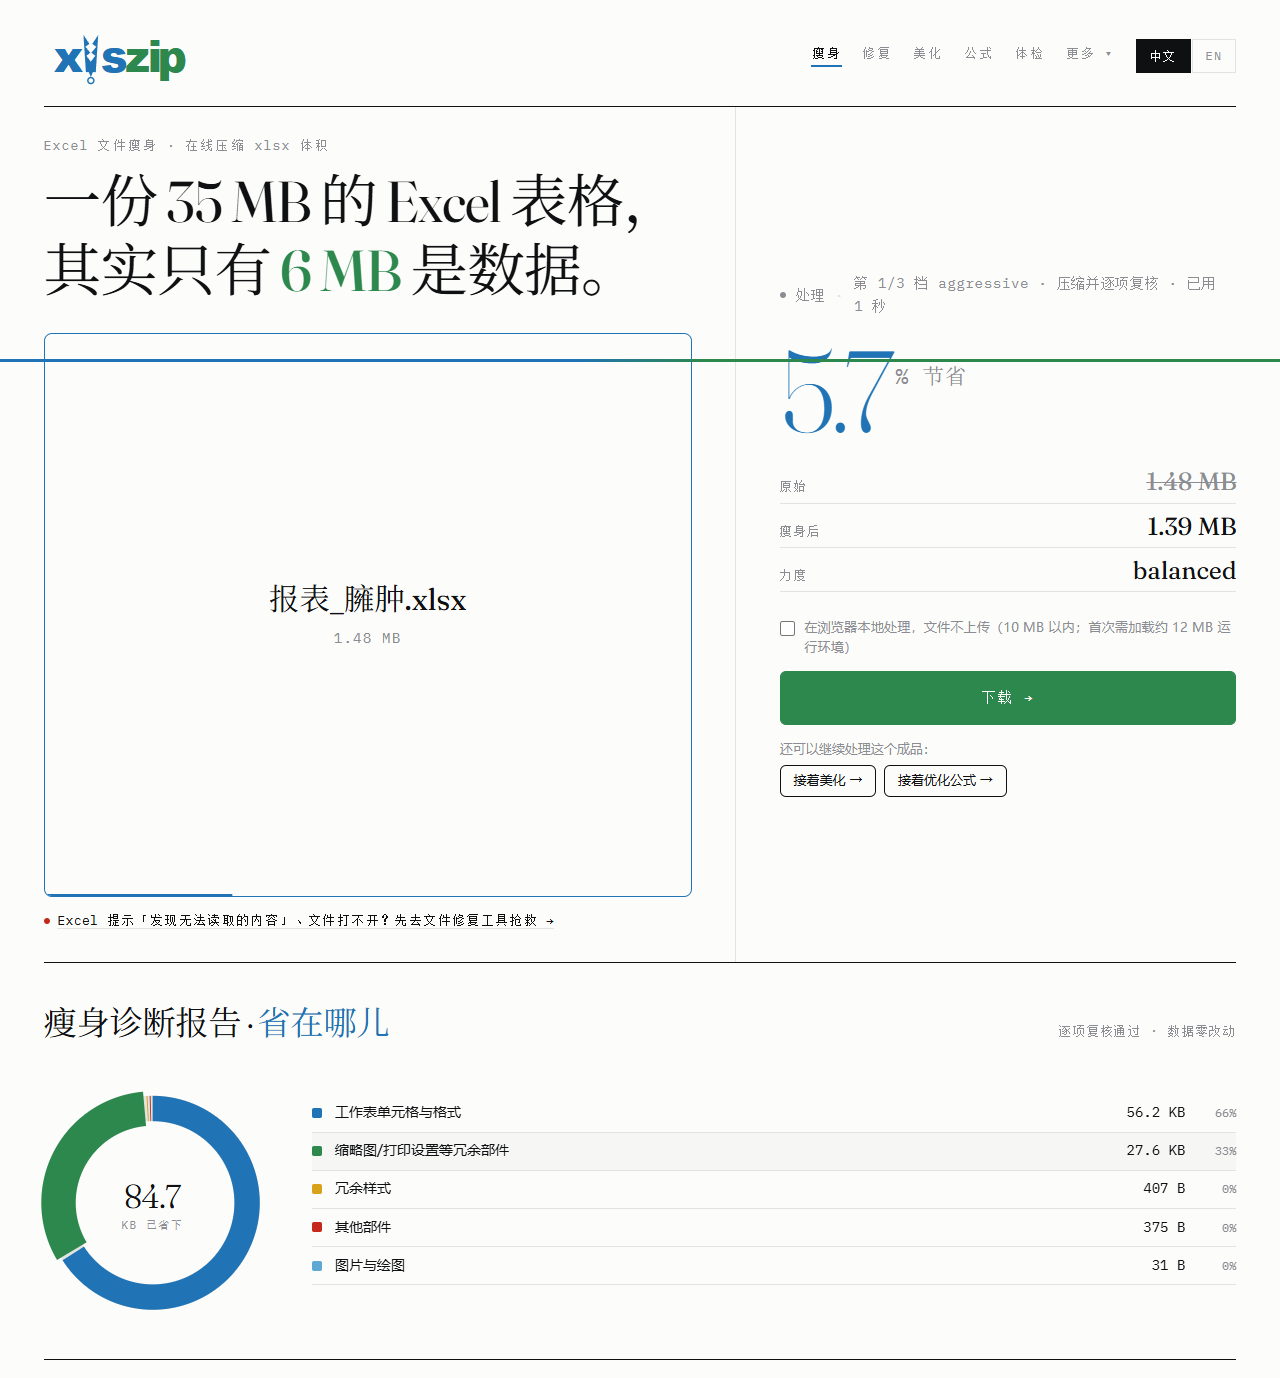This screenshot has width=1280, height=1378.
Task: Go to the 修复 nav item
Action: coord(877,54)
